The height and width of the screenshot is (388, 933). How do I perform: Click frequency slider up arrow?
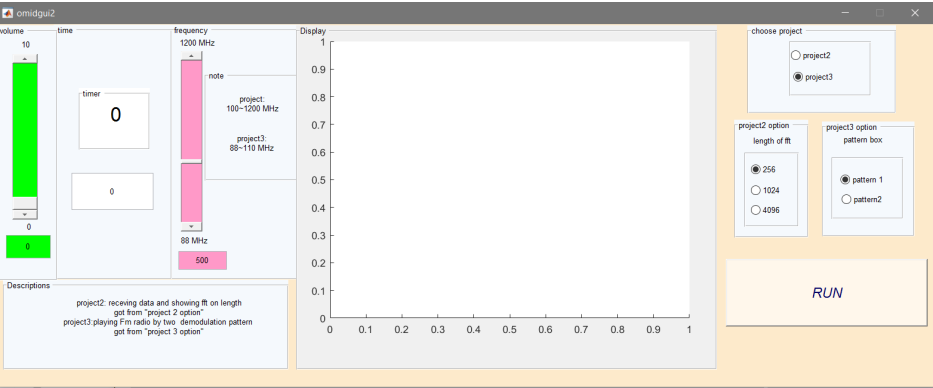pos(192,55)
